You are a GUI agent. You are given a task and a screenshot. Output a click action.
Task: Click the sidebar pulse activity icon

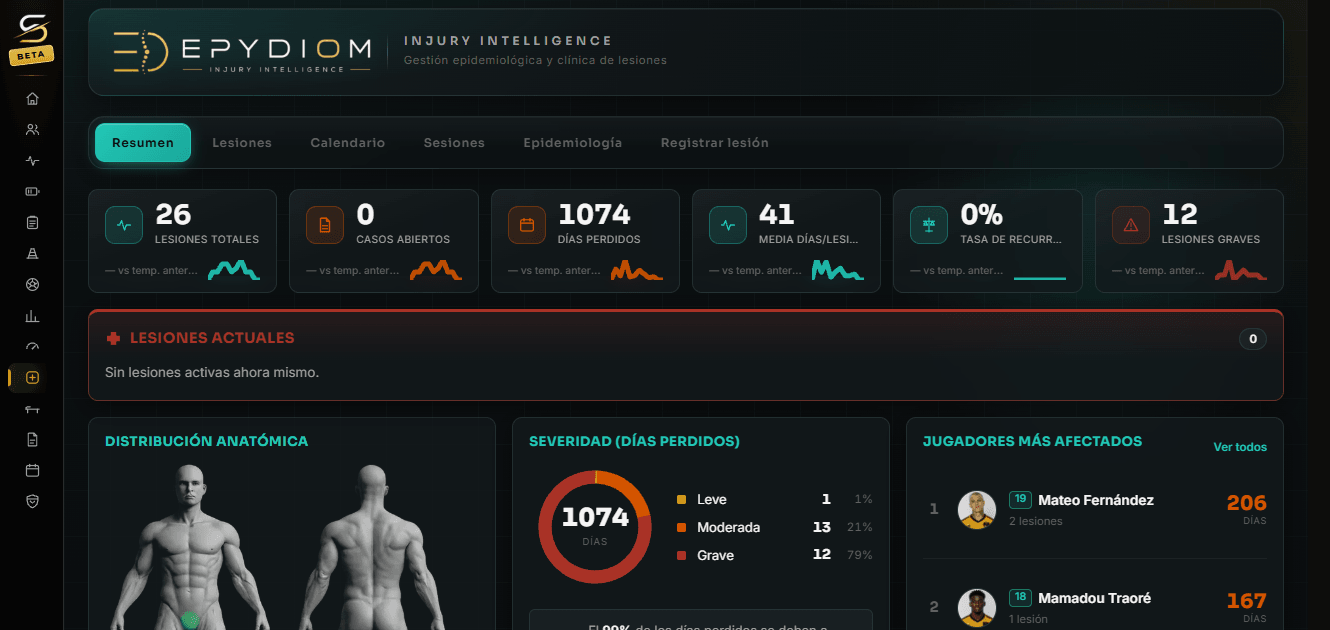pyautogui.click(x=32, y=160)
